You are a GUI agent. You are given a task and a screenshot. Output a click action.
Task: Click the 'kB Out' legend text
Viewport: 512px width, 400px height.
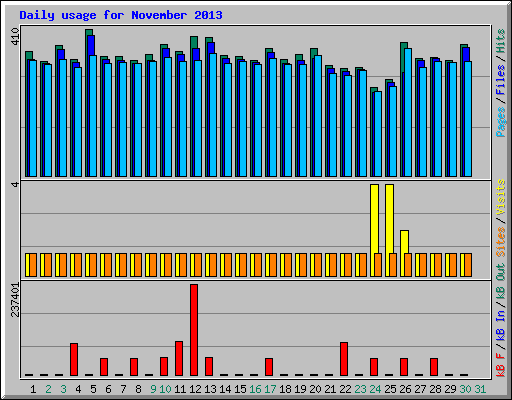pos(500,282)
